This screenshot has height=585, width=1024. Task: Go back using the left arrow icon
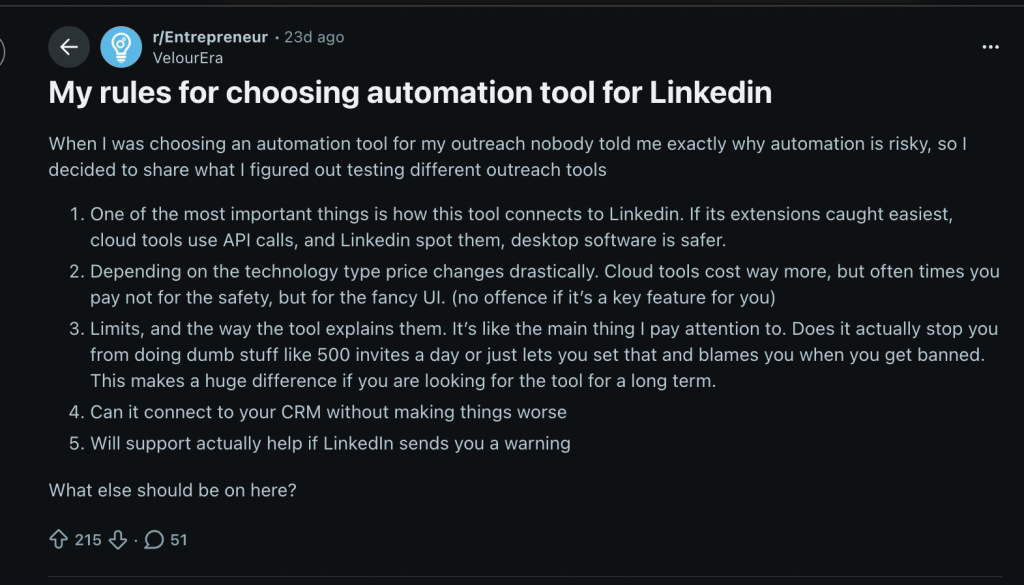tap(68, 46)
